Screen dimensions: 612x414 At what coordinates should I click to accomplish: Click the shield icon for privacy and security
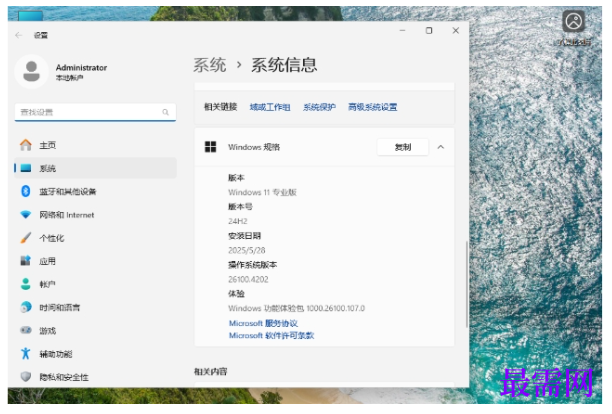pos(26,377)
